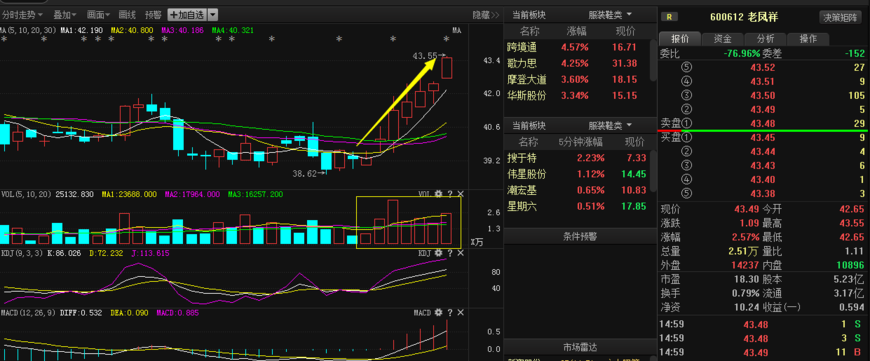Close the MACD indicator panel
The width and height of the screenshot is (870, 361).
point(460,313)
